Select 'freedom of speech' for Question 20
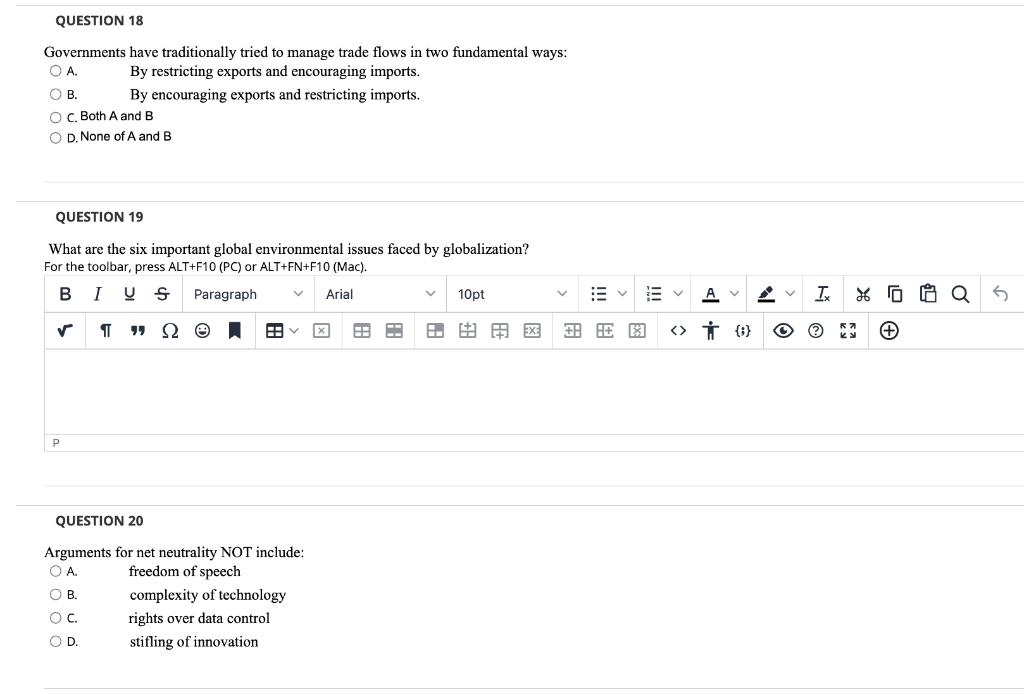1024x694 pixels. (56, 571)
